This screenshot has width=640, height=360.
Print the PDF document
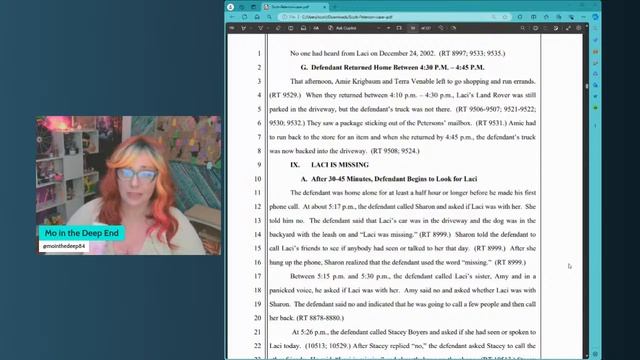(536, 28)
